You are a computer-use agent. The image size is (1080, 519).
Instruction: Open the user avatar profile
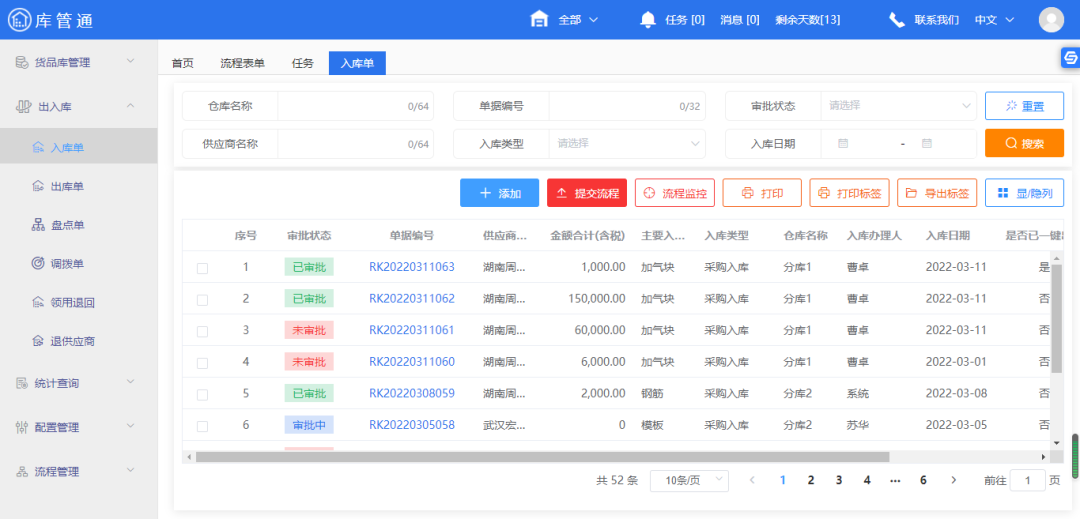click(1051, 19)
